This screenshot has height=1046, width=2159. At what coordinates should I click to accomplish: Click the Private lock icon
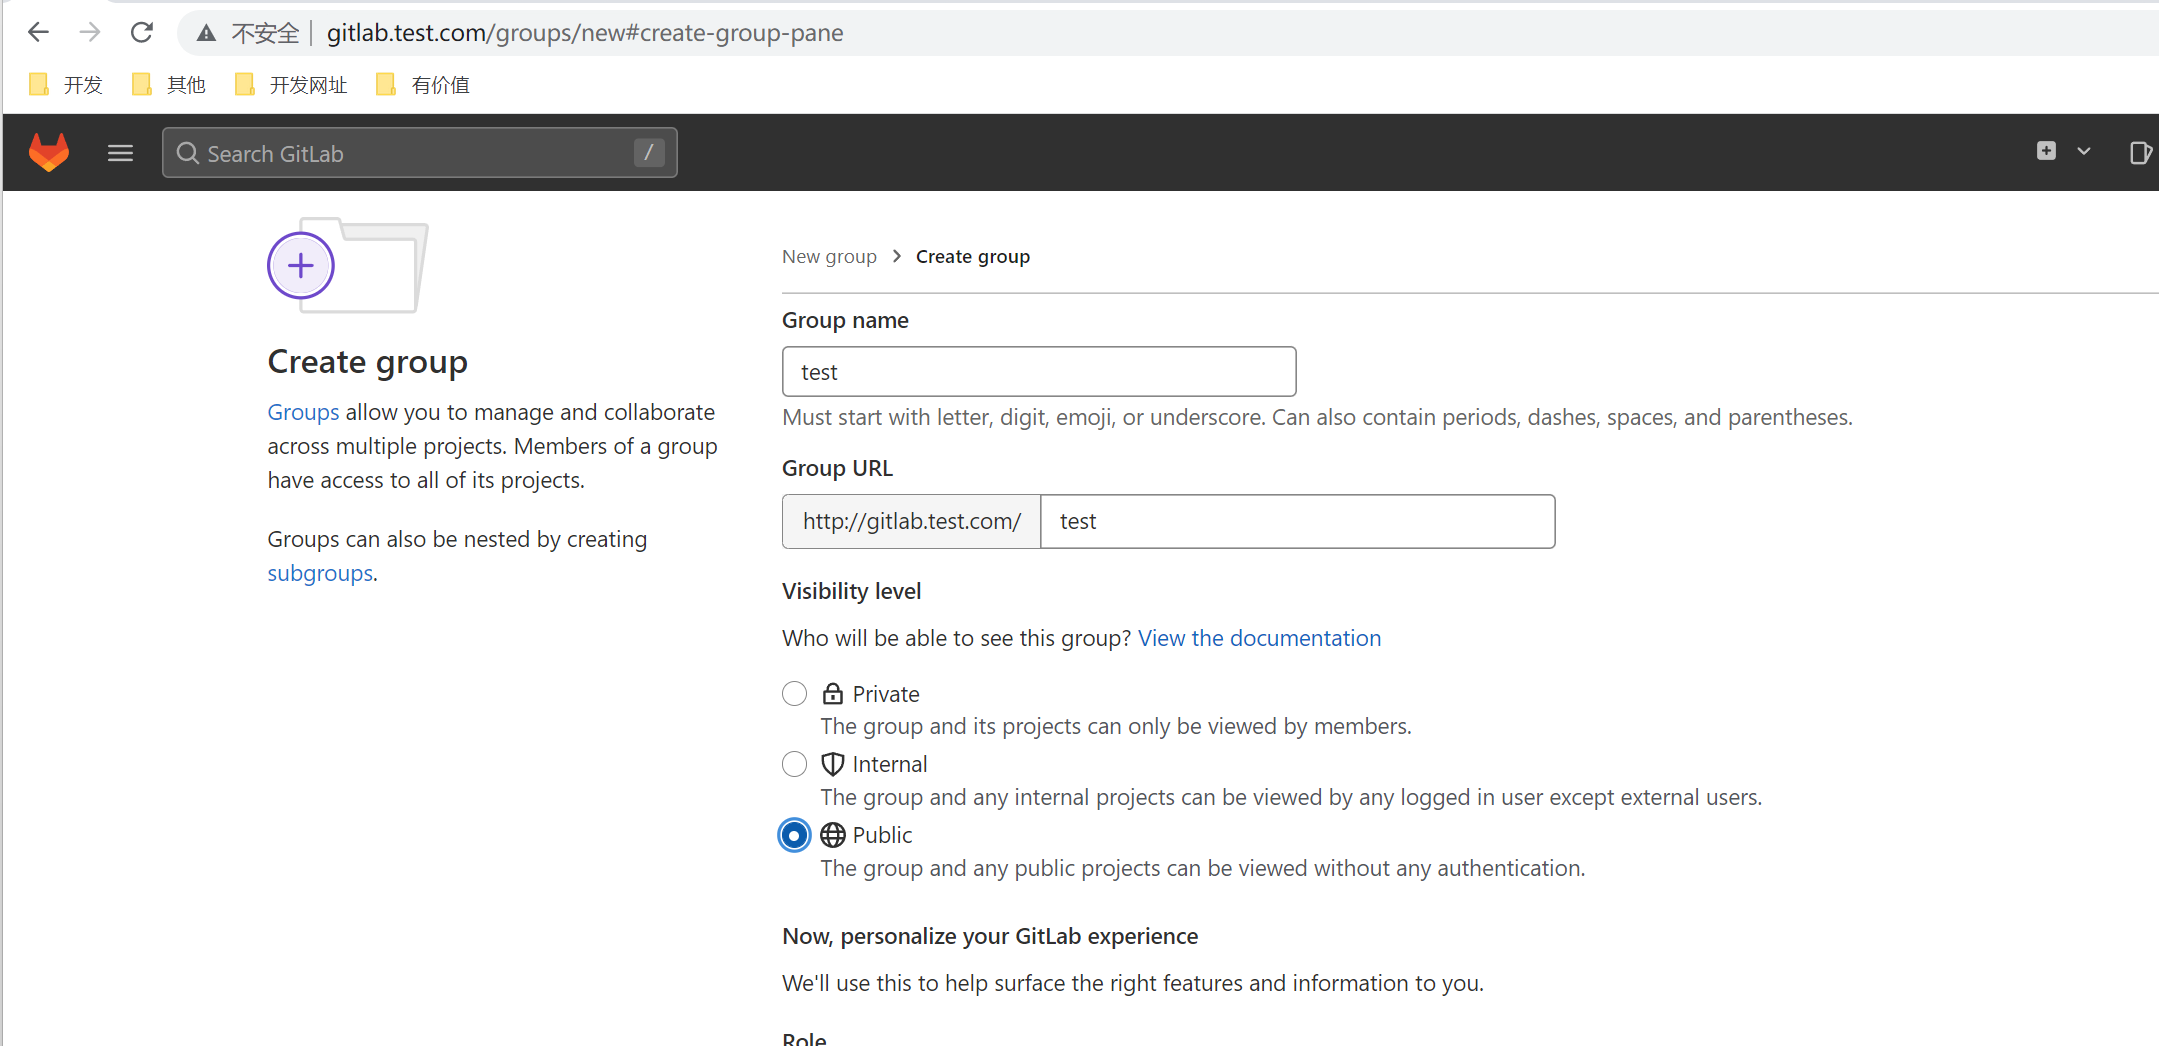point(833,693)
